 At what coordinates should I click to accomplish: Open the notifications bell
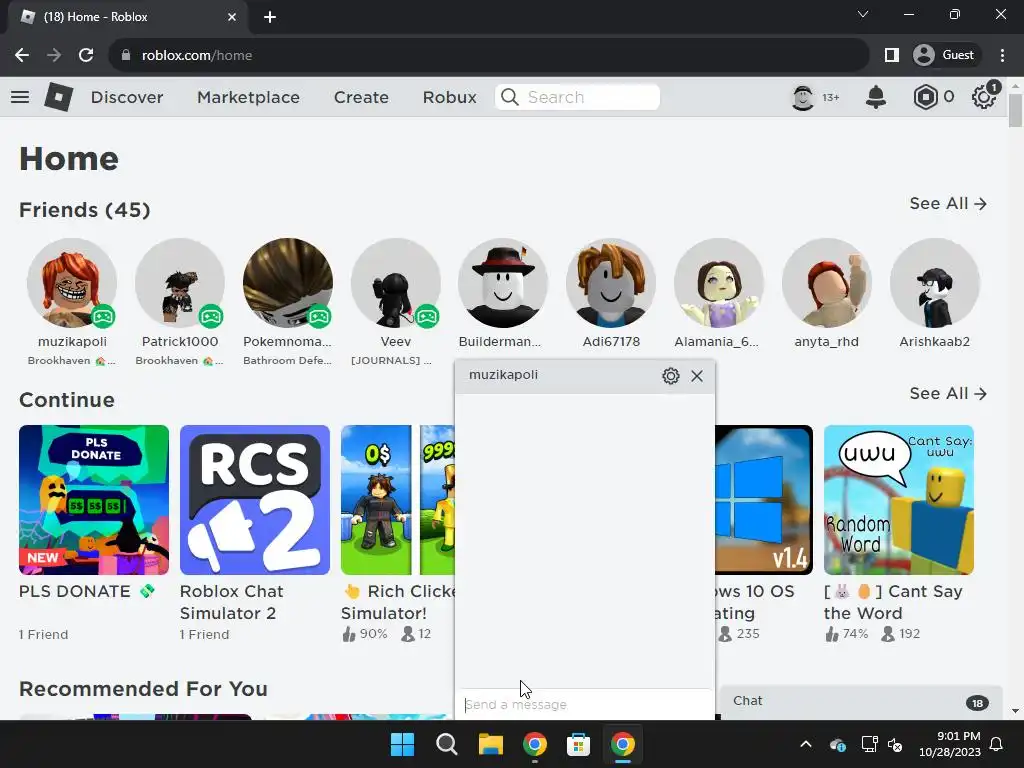tap(876, 97)
